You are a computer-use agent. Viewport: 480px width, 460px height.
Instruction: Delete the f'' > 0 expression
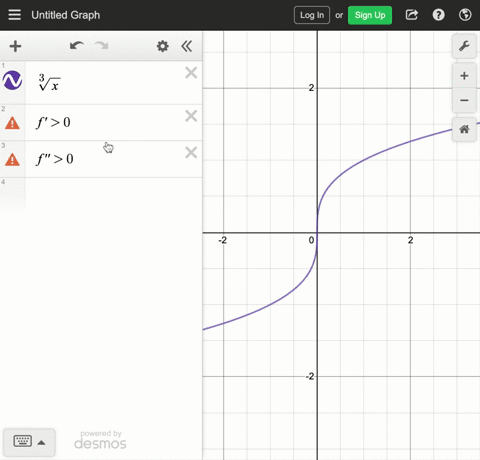tap(191, 153)
